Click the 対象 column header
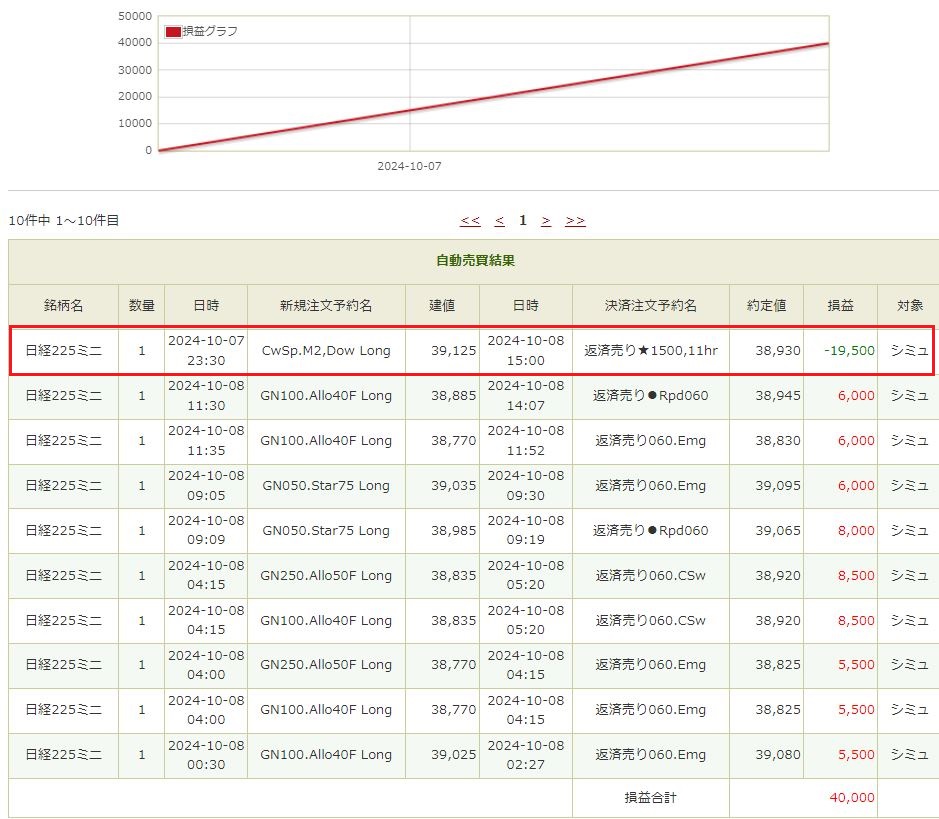Image resolution: width=939 pixels, height=819 pixels. coord(910,305)
